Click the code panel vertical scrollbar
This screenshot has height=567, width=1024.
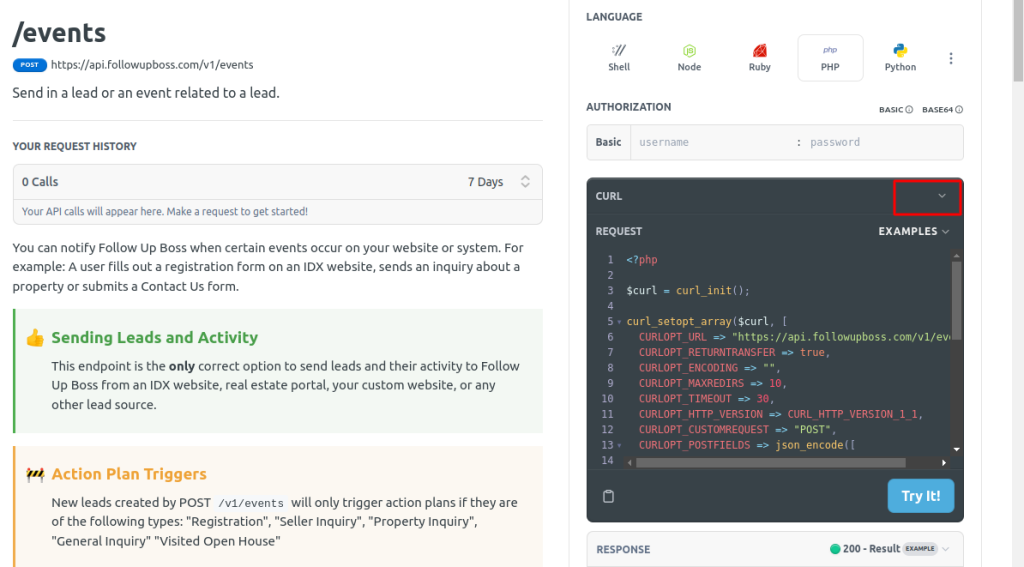point(957,300)
